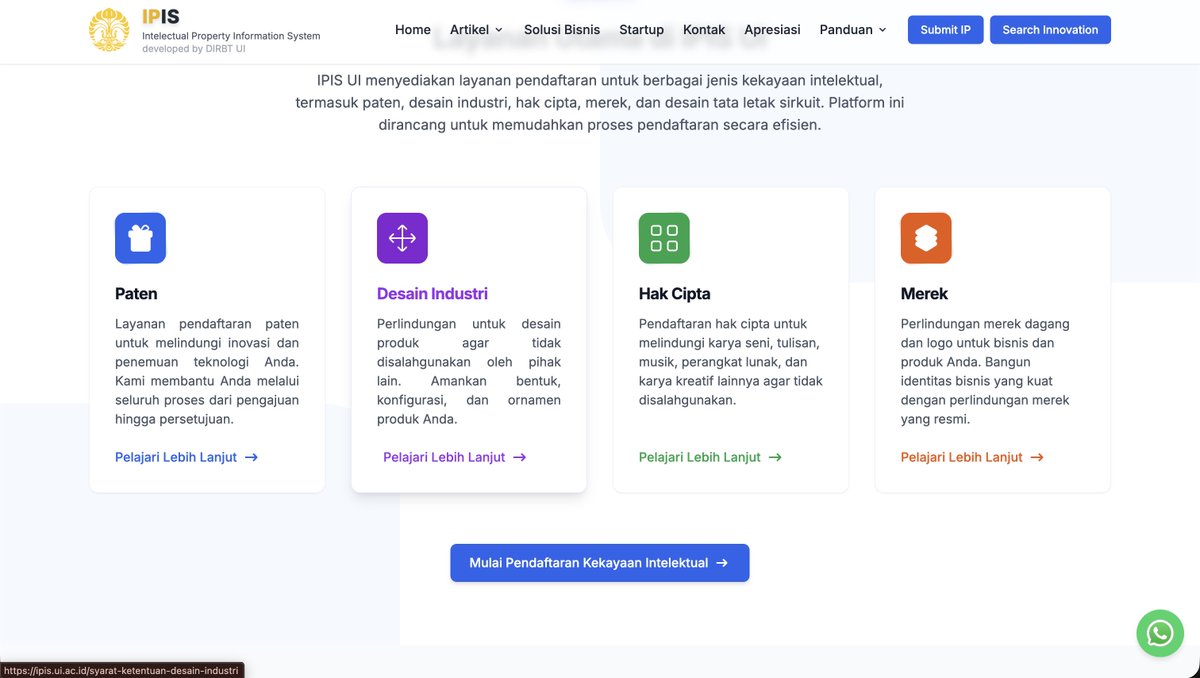
Task: Open the Apresiasi menu item
Action: point(773,30)
